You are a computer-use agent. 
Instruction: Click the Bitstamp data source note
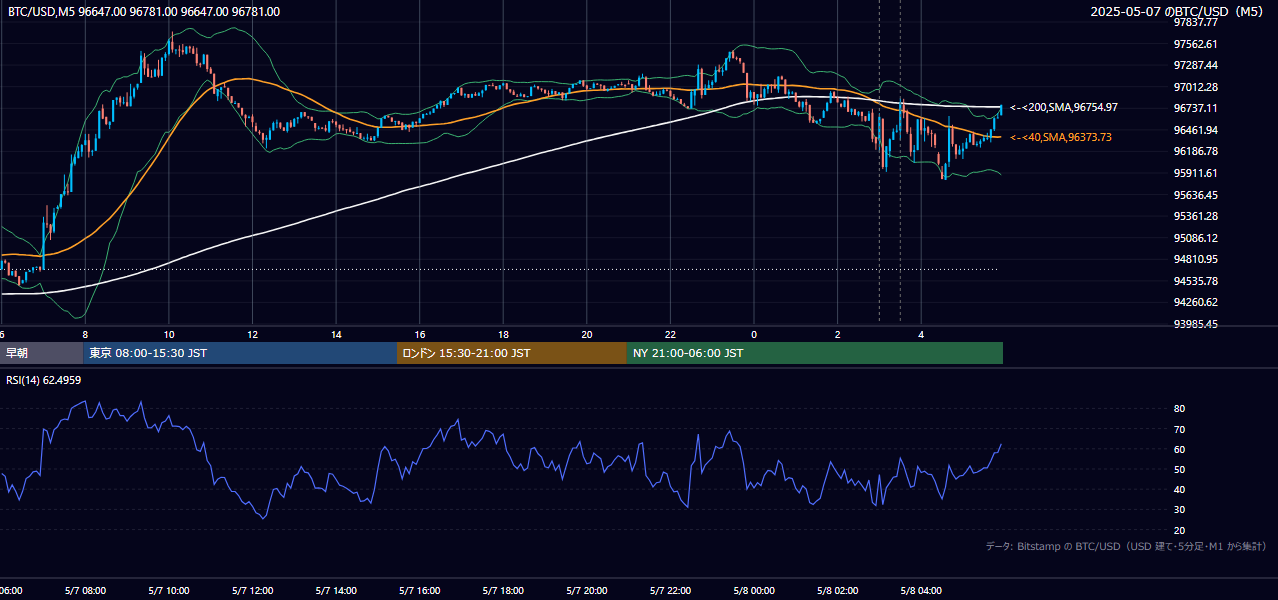pos(1126,546)
